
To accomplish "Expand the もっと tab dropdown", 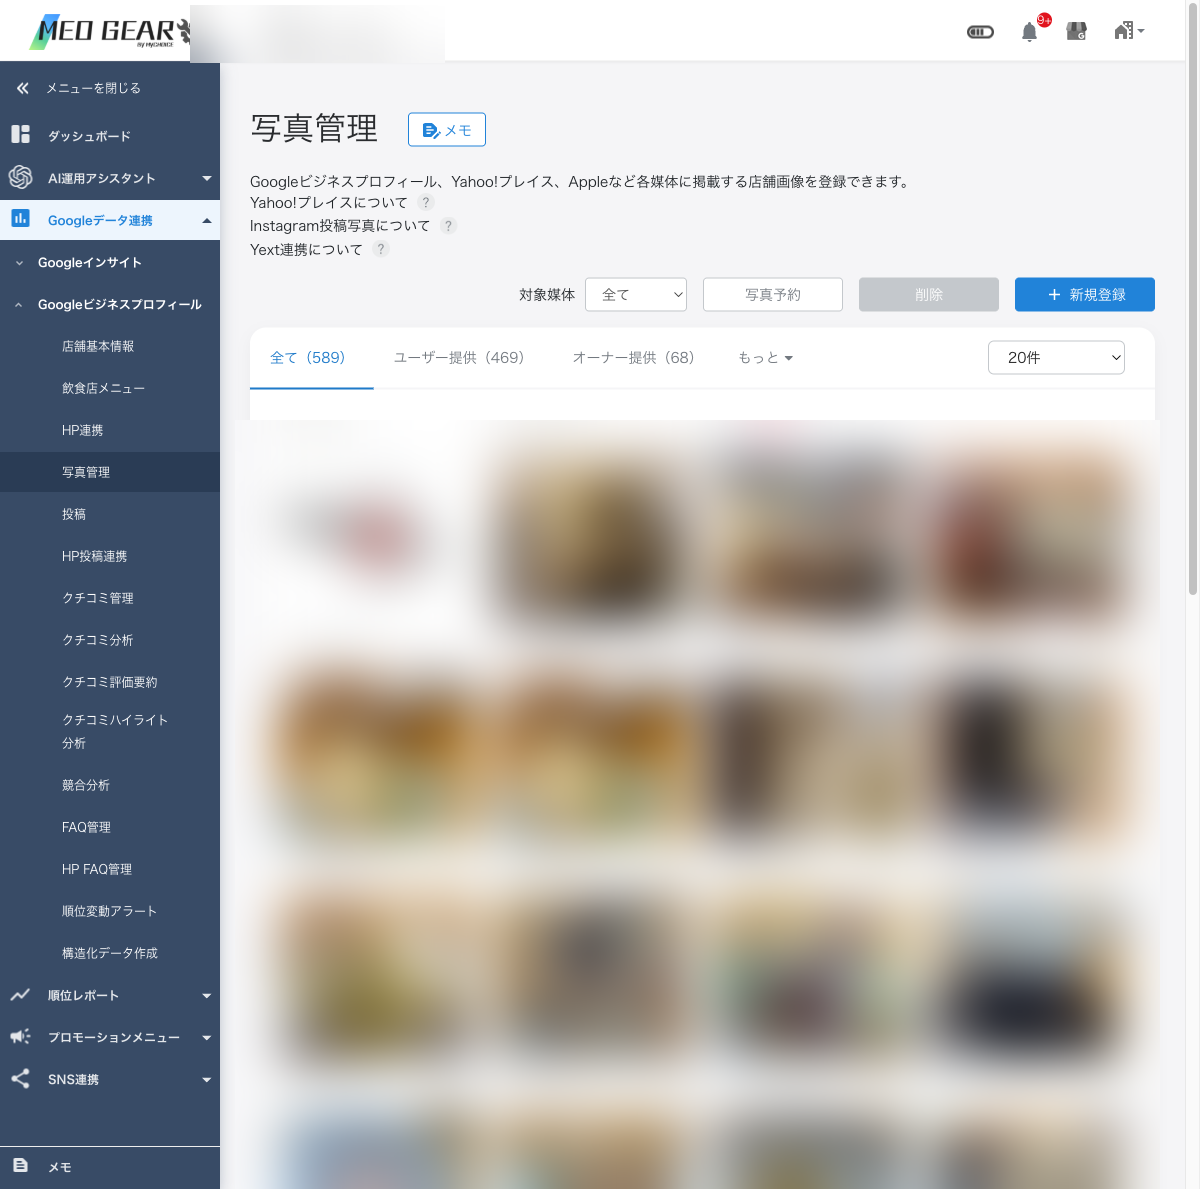I will pyautogui.click(x=765, y=358).
